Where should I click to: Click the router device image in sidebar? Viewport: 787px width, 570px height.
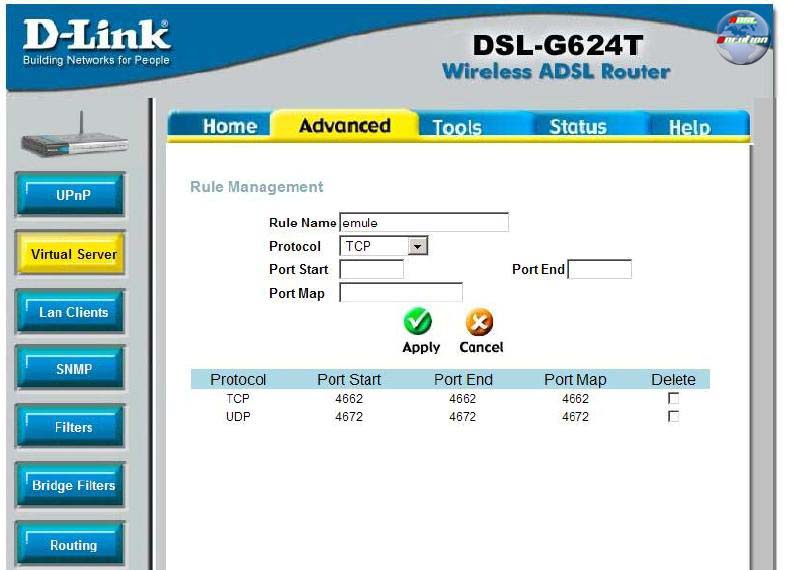[74, 135]
